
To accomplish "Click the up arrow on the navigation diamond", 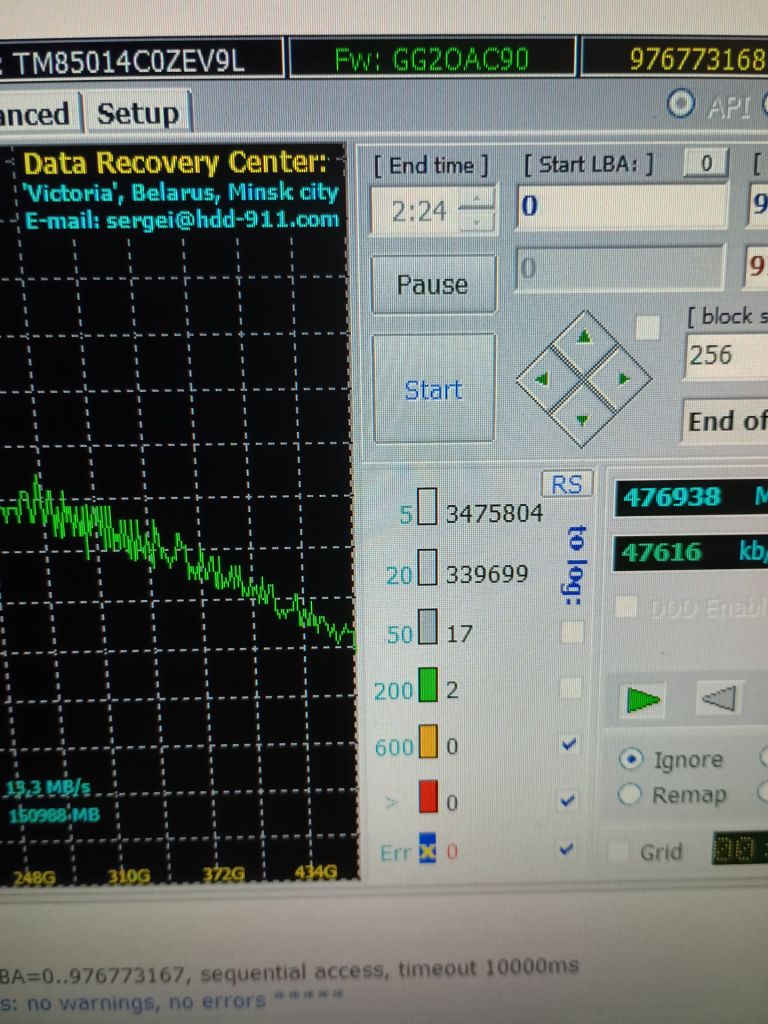I will (x=584, y=336).
